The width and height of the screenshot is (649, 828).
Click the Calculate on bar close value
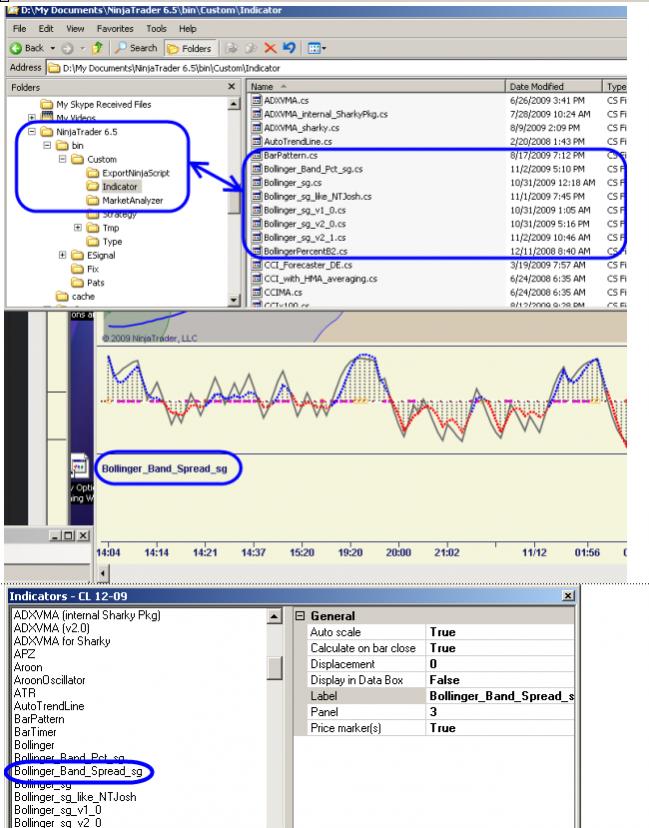[499, 648]
